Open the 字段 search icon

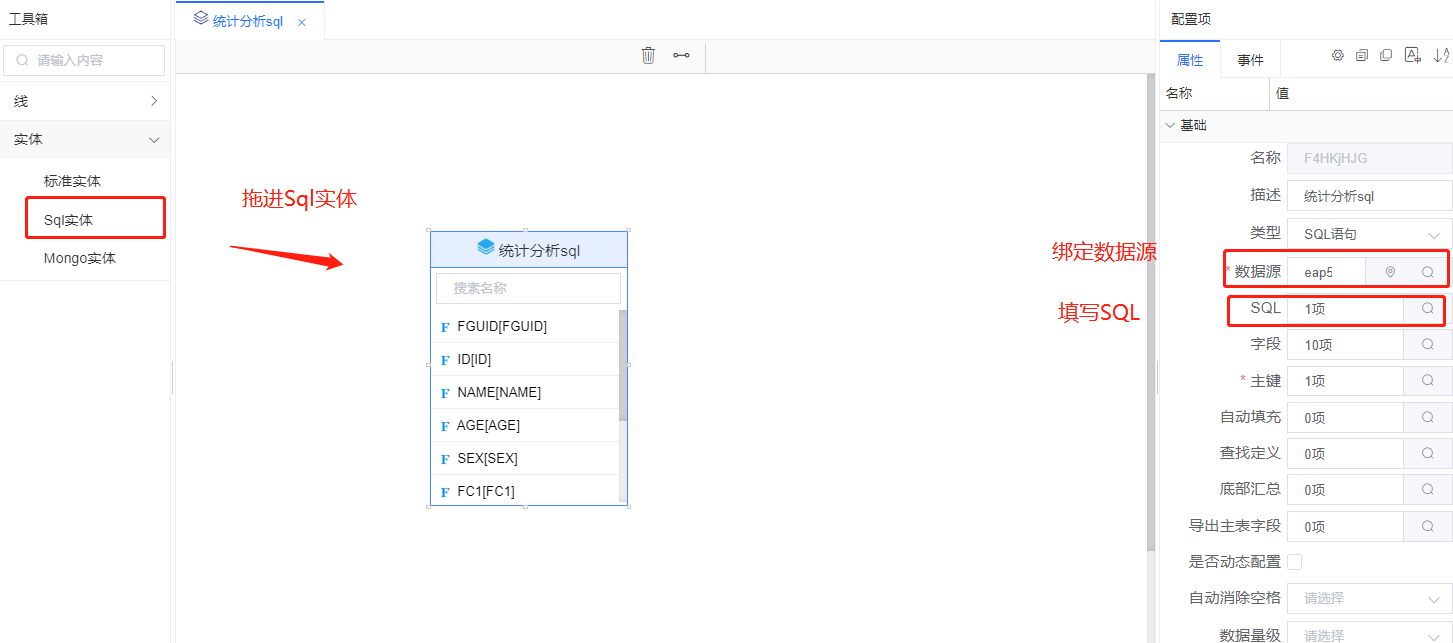[x=1428, y=345]
